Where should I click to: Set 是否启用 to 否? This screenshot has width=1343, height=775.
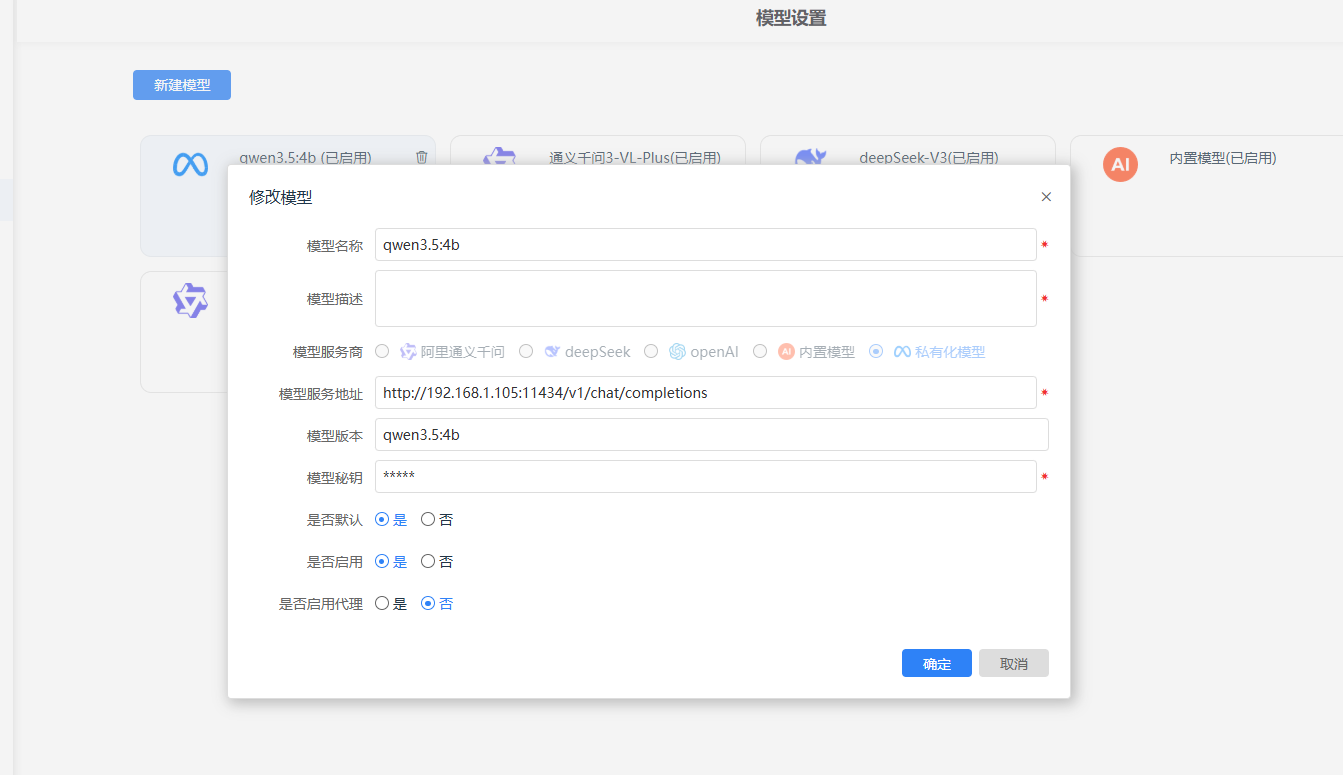pos(428,562)
